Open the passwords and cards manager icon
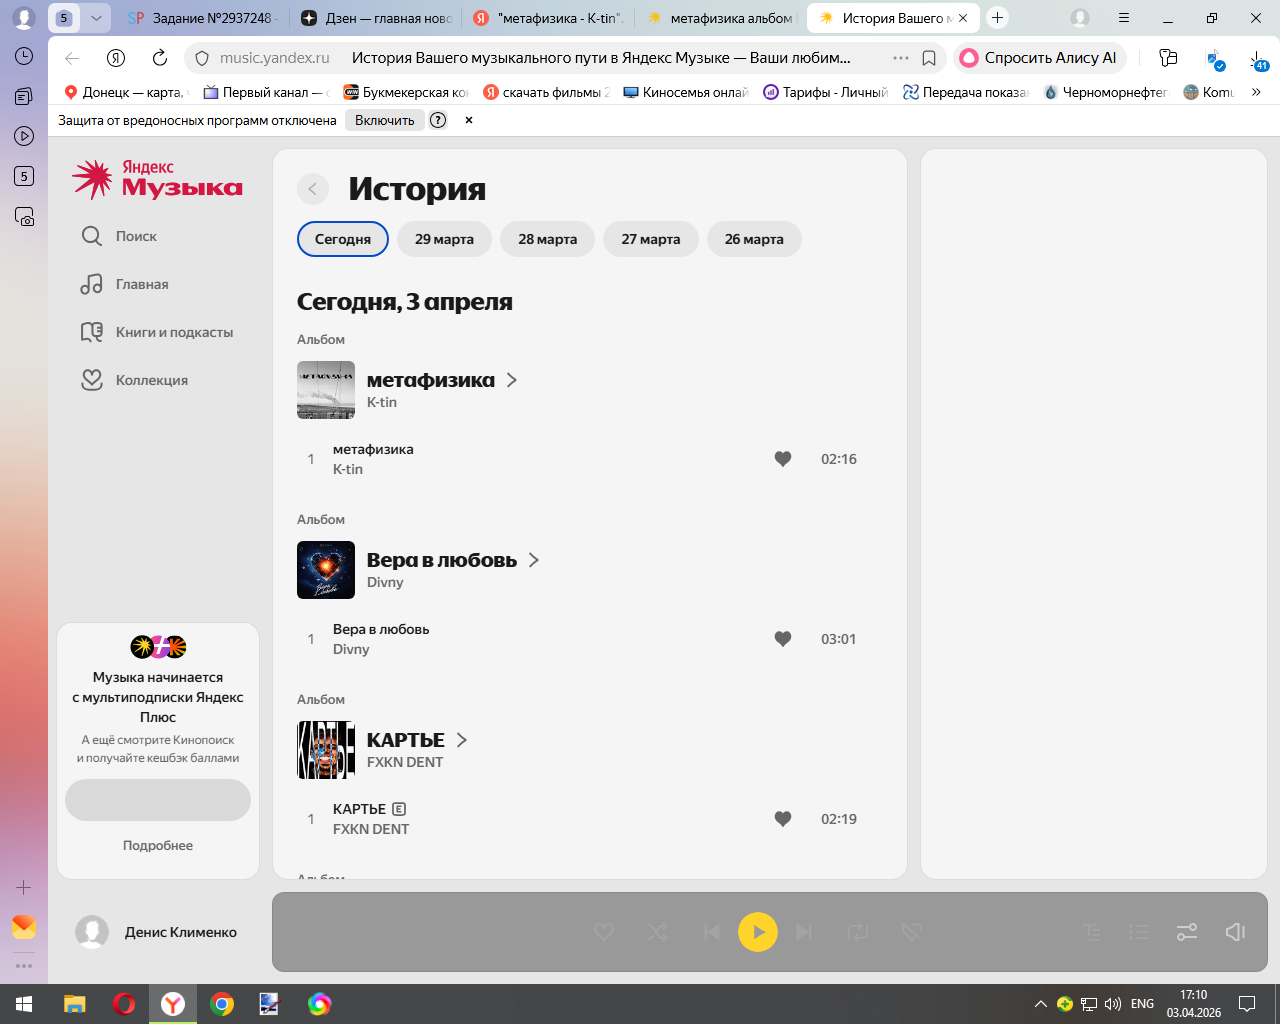 tap(1168, 58)
